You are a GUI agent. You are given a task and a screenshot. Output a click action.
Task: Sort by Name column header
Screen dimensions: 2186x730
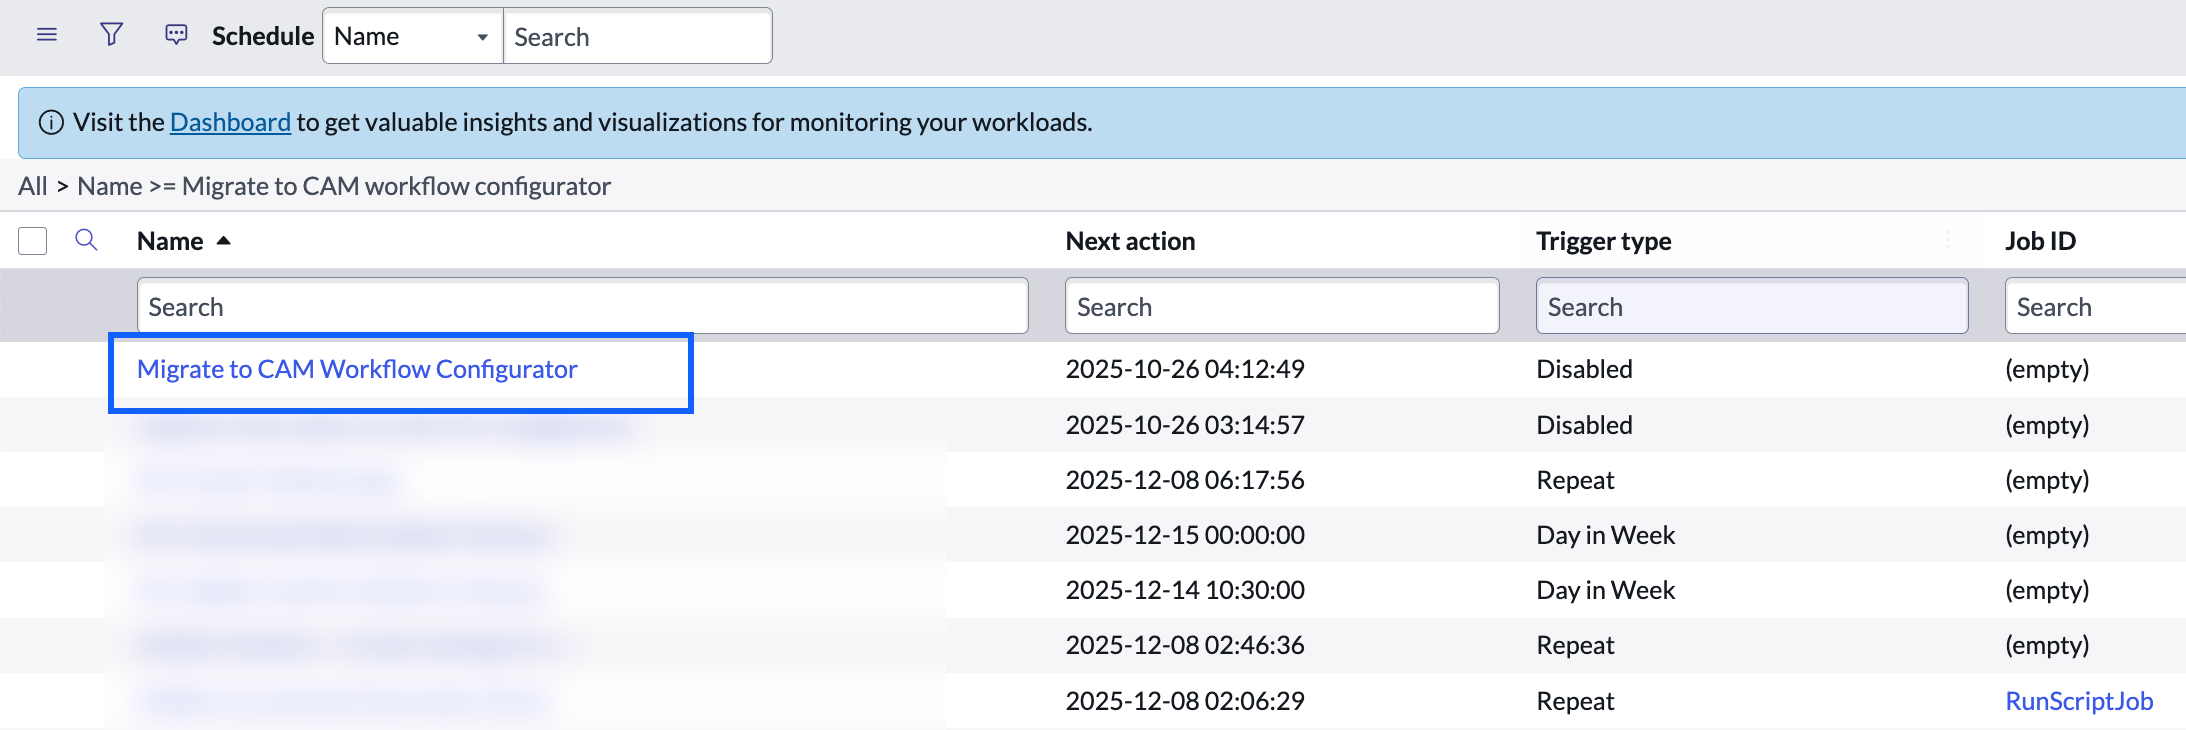tap(170, 241)
